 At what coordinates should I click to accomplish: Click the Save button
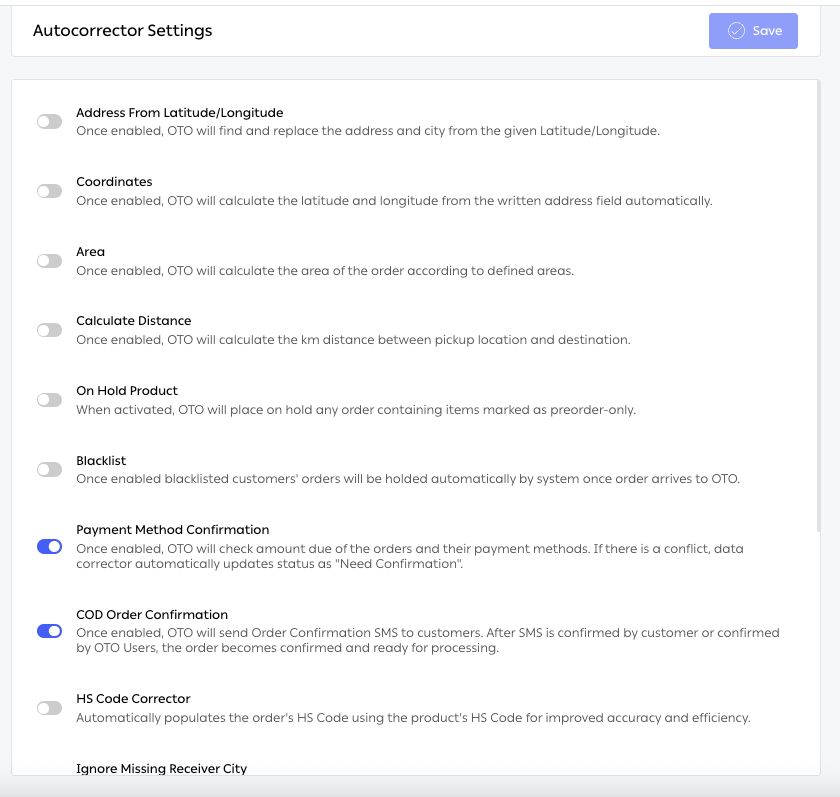[753, 31]
